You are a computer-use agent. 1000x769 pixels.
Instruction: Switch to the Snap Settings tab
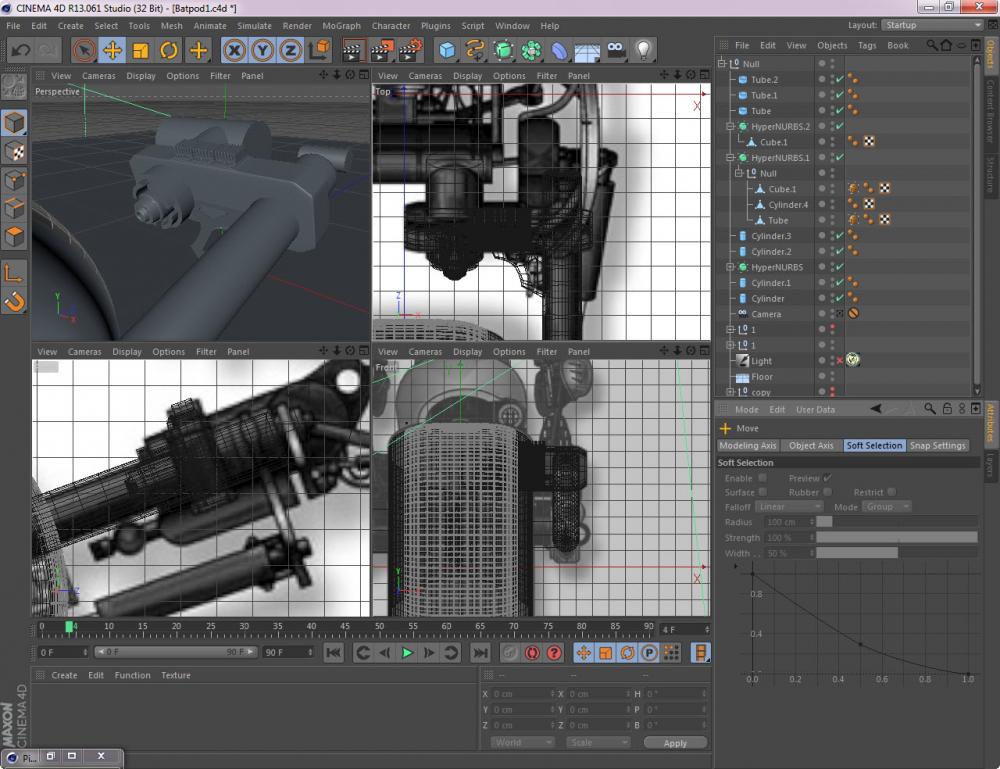pos(938,445)
